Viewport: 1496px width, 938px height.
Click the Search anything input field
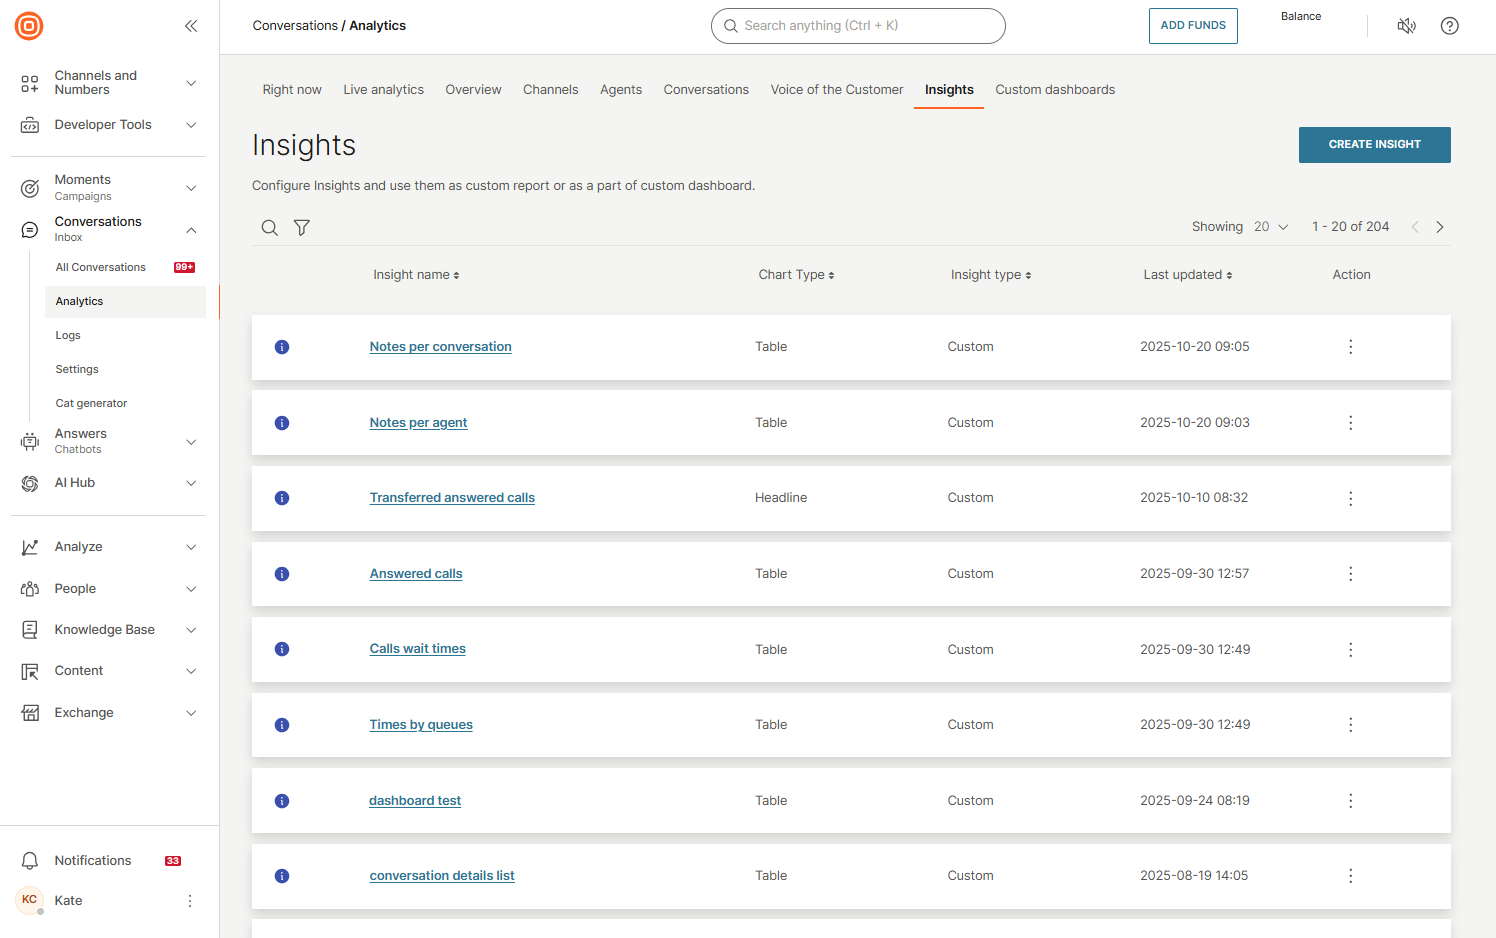(858, 26)
